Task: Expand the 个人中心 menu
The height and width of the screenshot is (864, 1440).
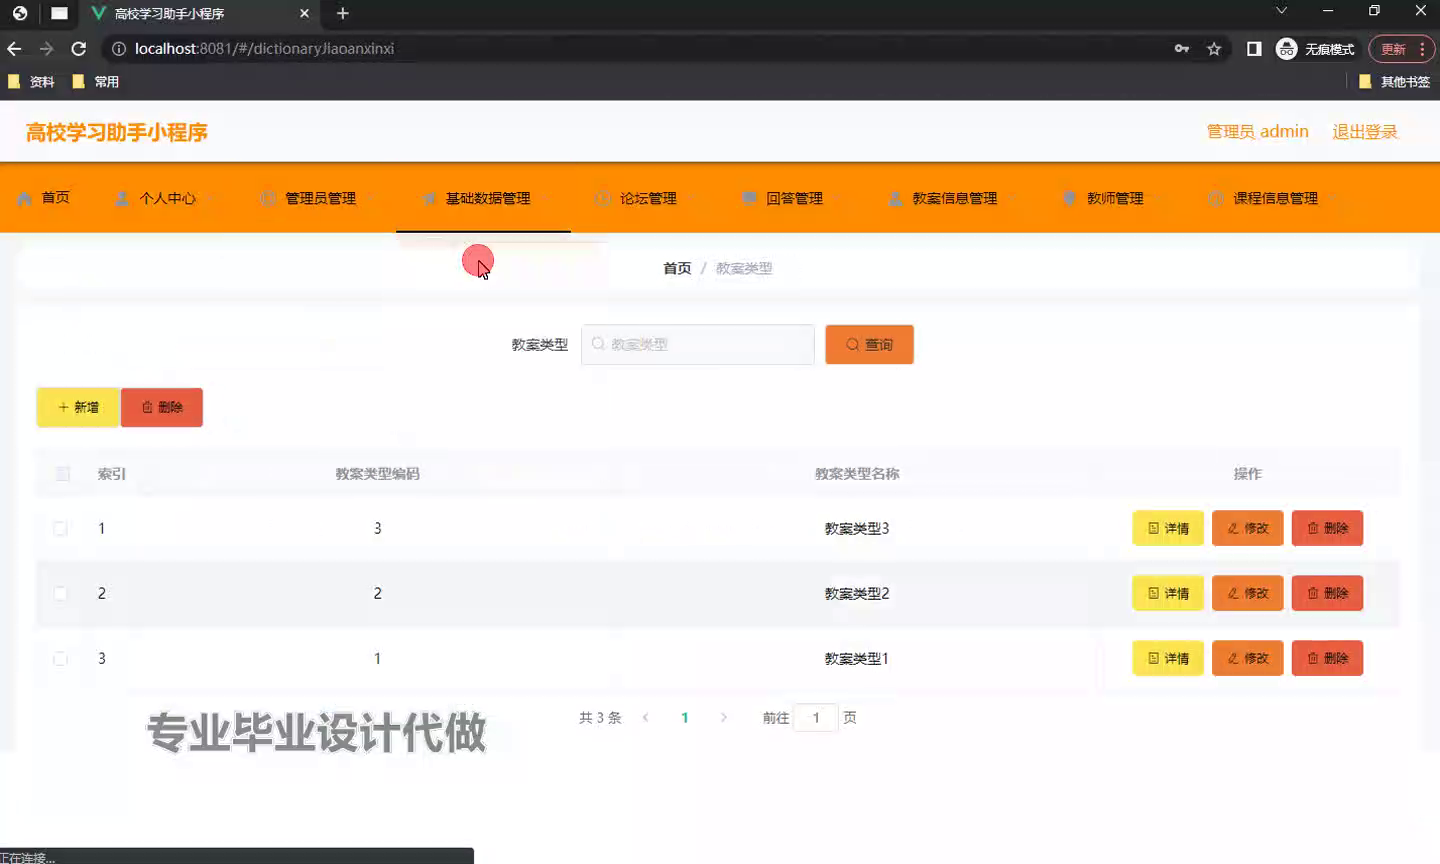Action: point(167,198)
